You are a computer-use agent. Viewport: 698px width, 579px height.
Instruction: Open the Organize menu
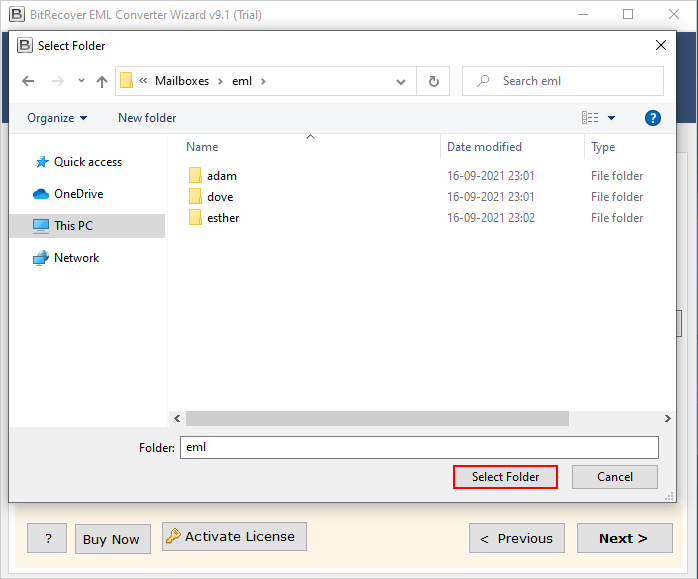pos(57,118)
